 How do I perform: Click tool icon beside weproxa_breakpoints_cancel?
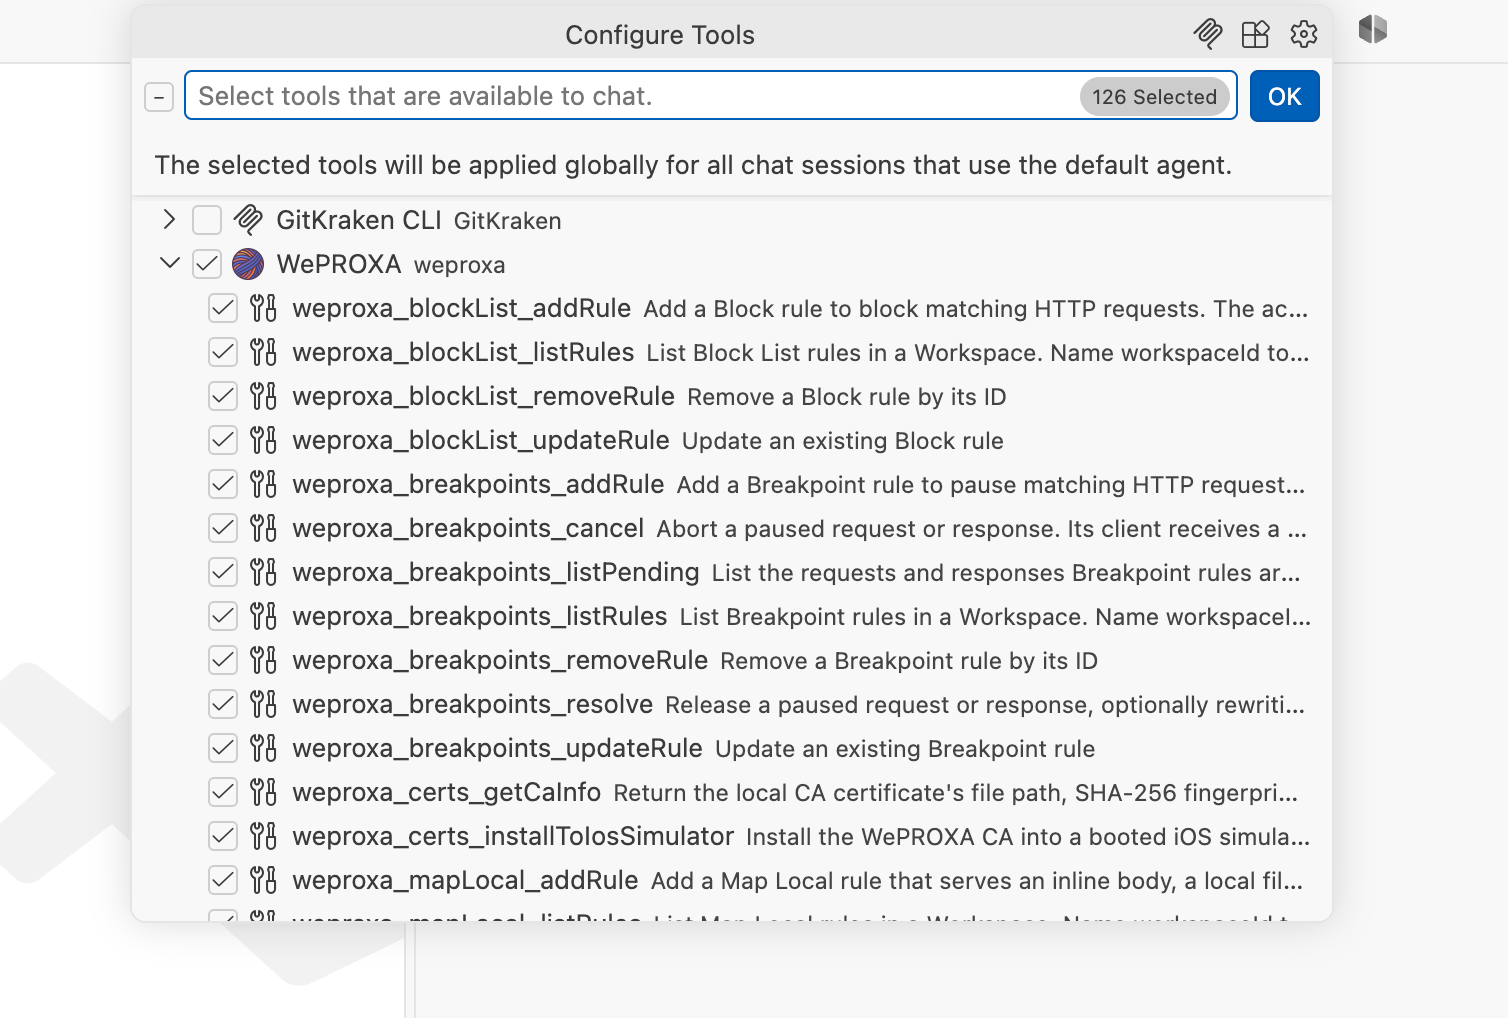tap(263, 528)
